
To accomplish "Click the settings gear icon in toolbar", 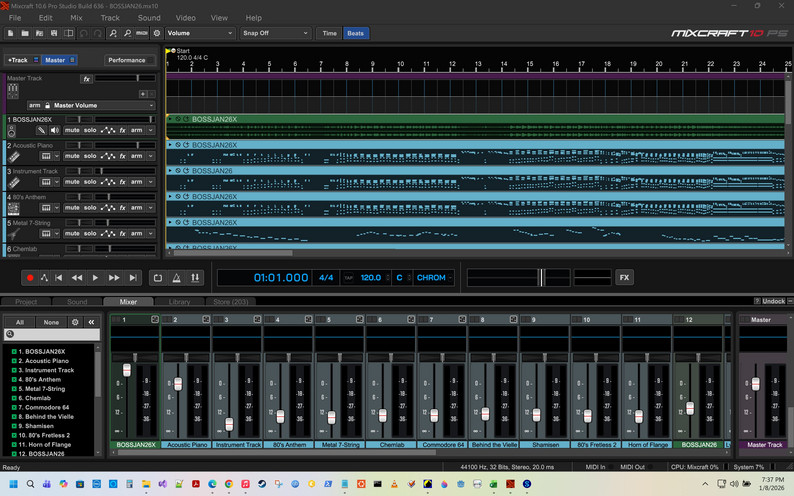I will tap(156, 33).
